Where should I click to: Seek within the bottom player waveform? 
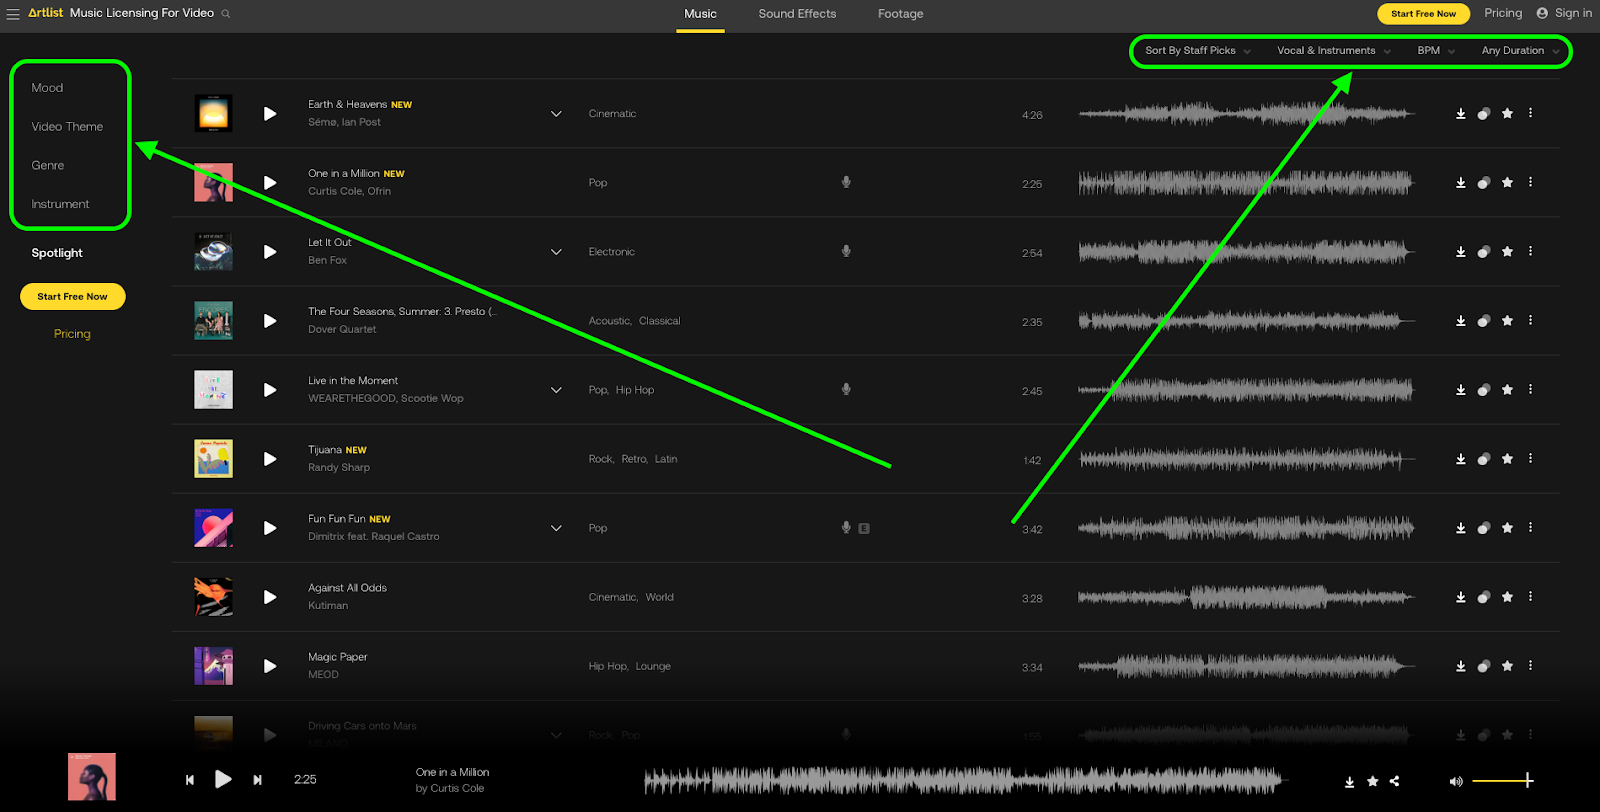[x=965, y=781]
